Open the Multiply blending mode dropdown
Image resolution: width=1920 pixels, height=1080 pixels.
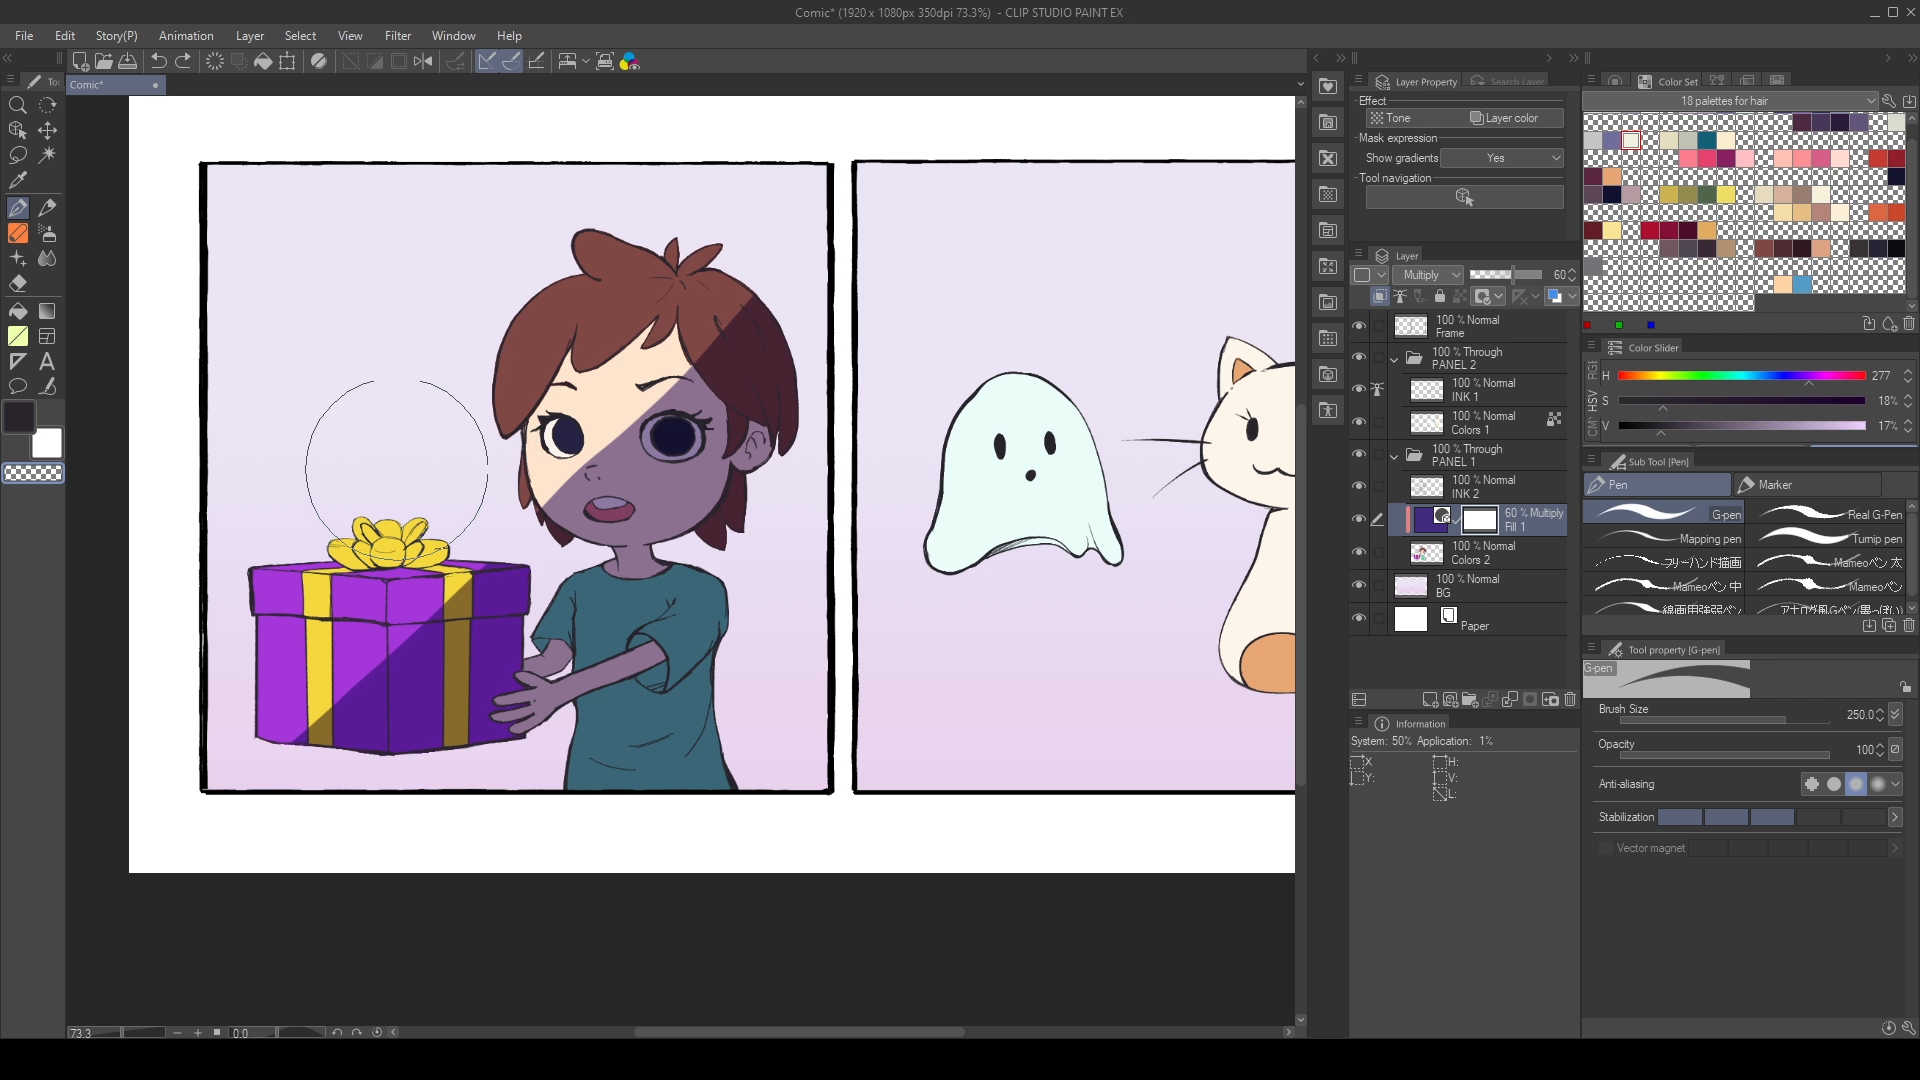(1428, 275)
